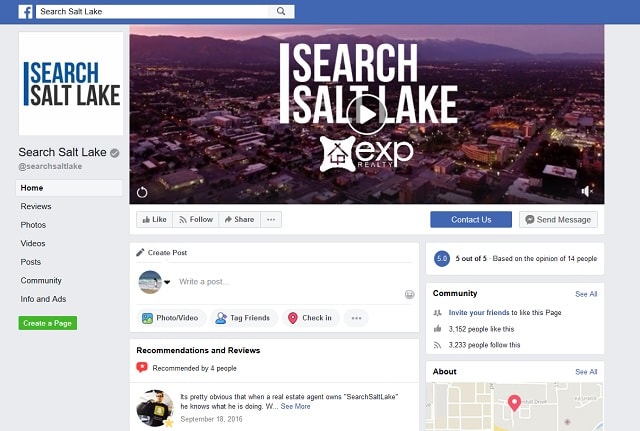640x431 pixels.
Task: Like the Search Salt Lake page
Action: 154,220
